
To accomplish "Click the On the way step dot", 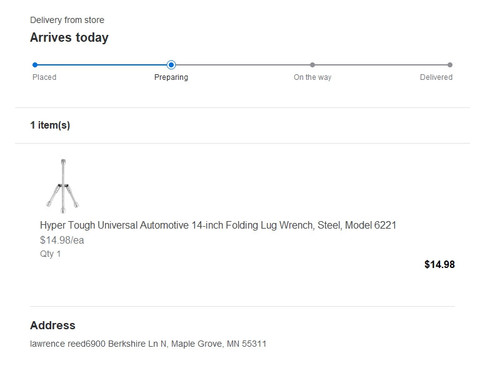I will coord(312,65).
